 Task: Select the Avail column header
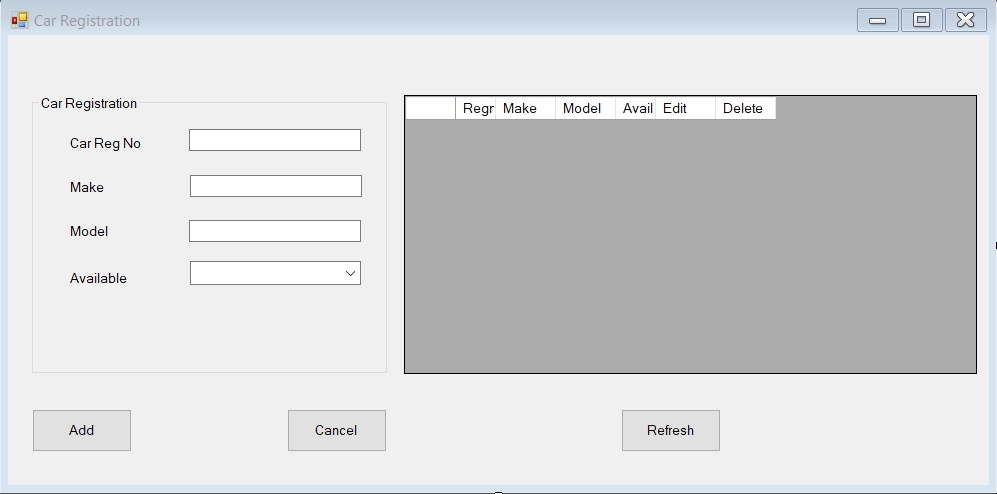point(635,108)
